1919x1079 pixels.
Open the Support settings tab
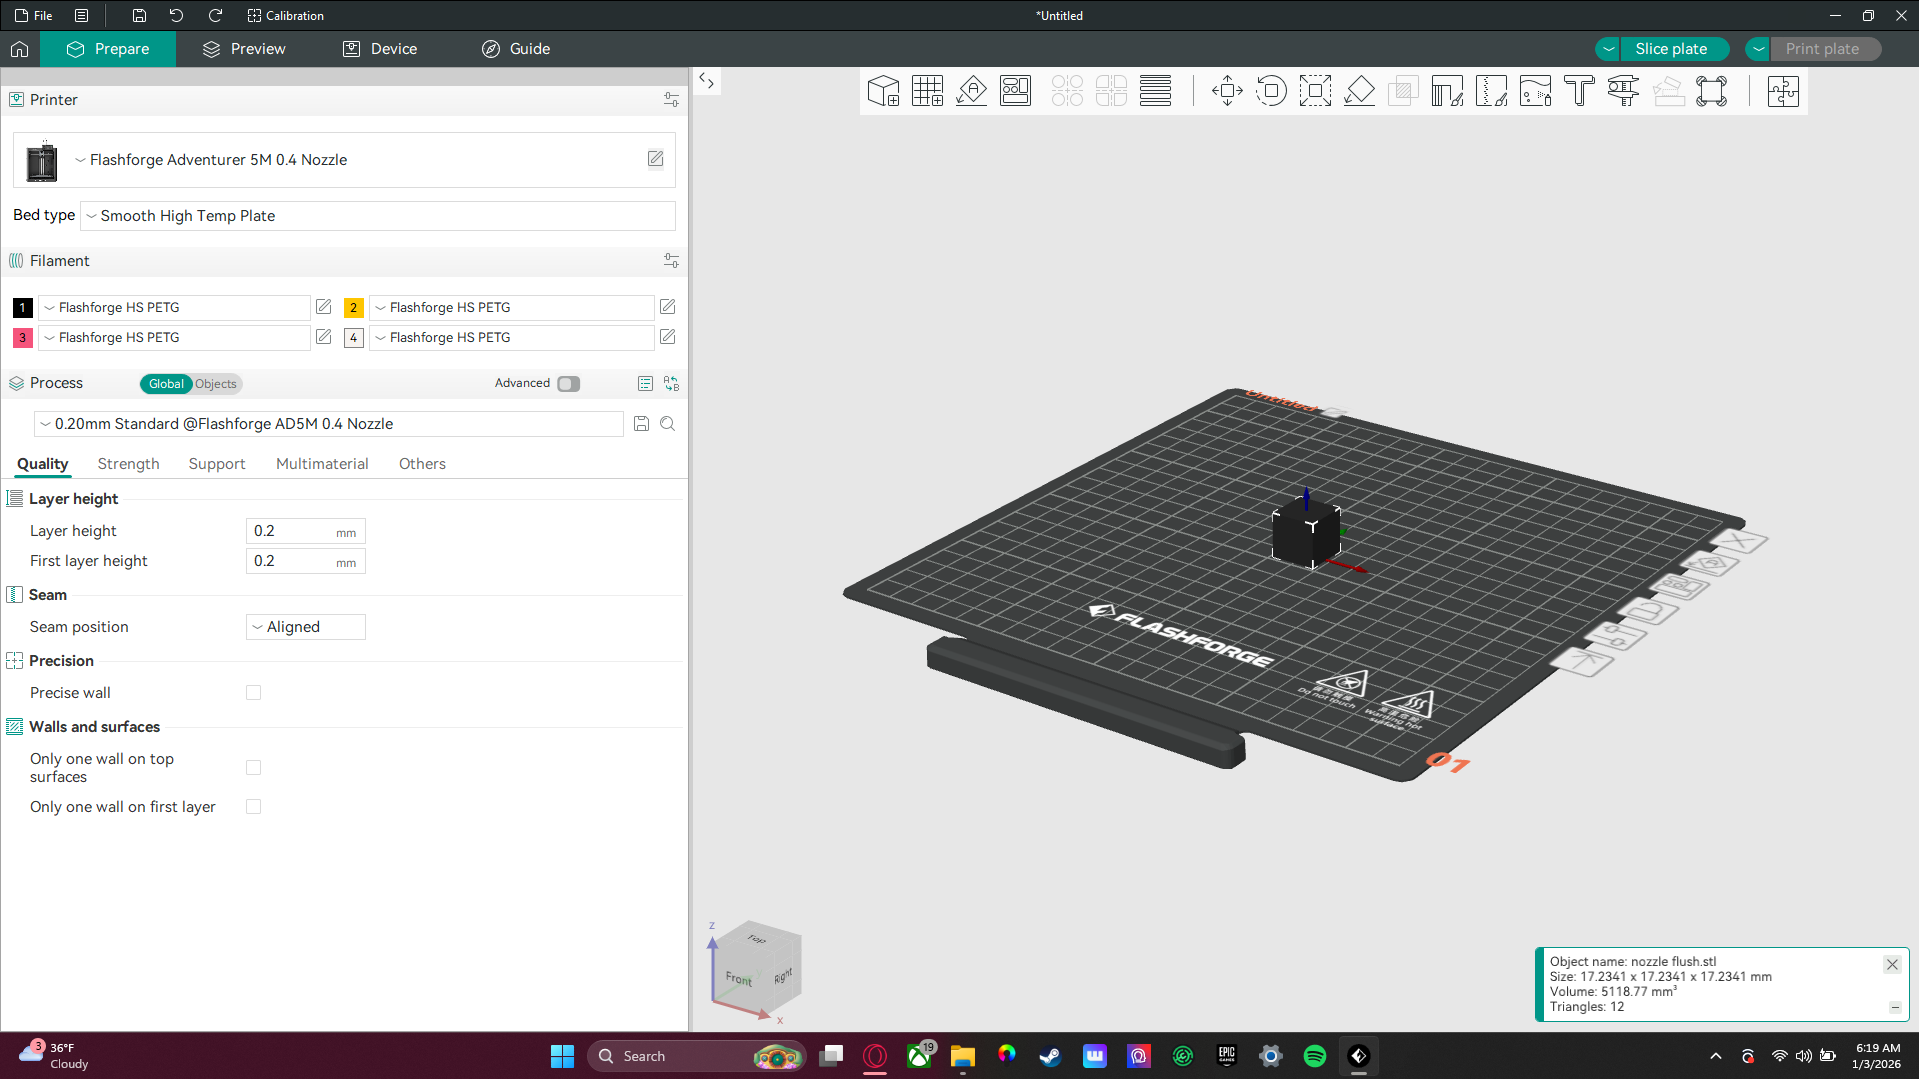217,464
